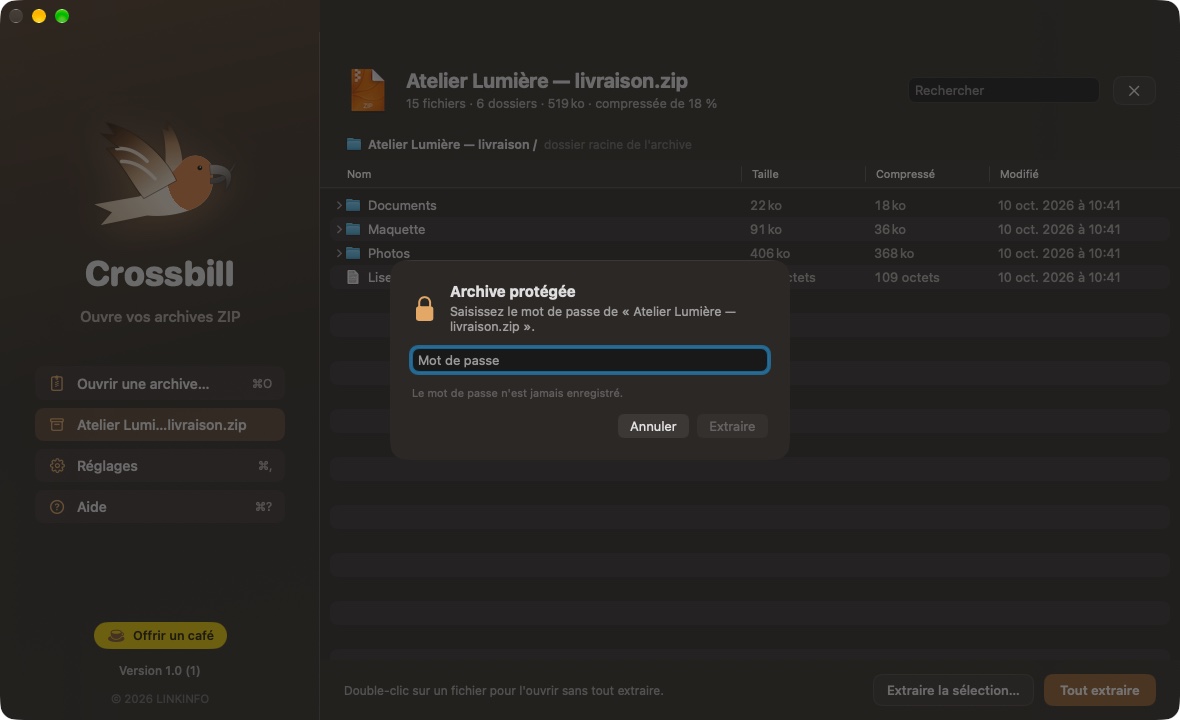The width and height of the screenshot is (1180, 720).
Task: Select Atelier Lumi...livraison.zip sidebar entry
Action: coord(160,425)
